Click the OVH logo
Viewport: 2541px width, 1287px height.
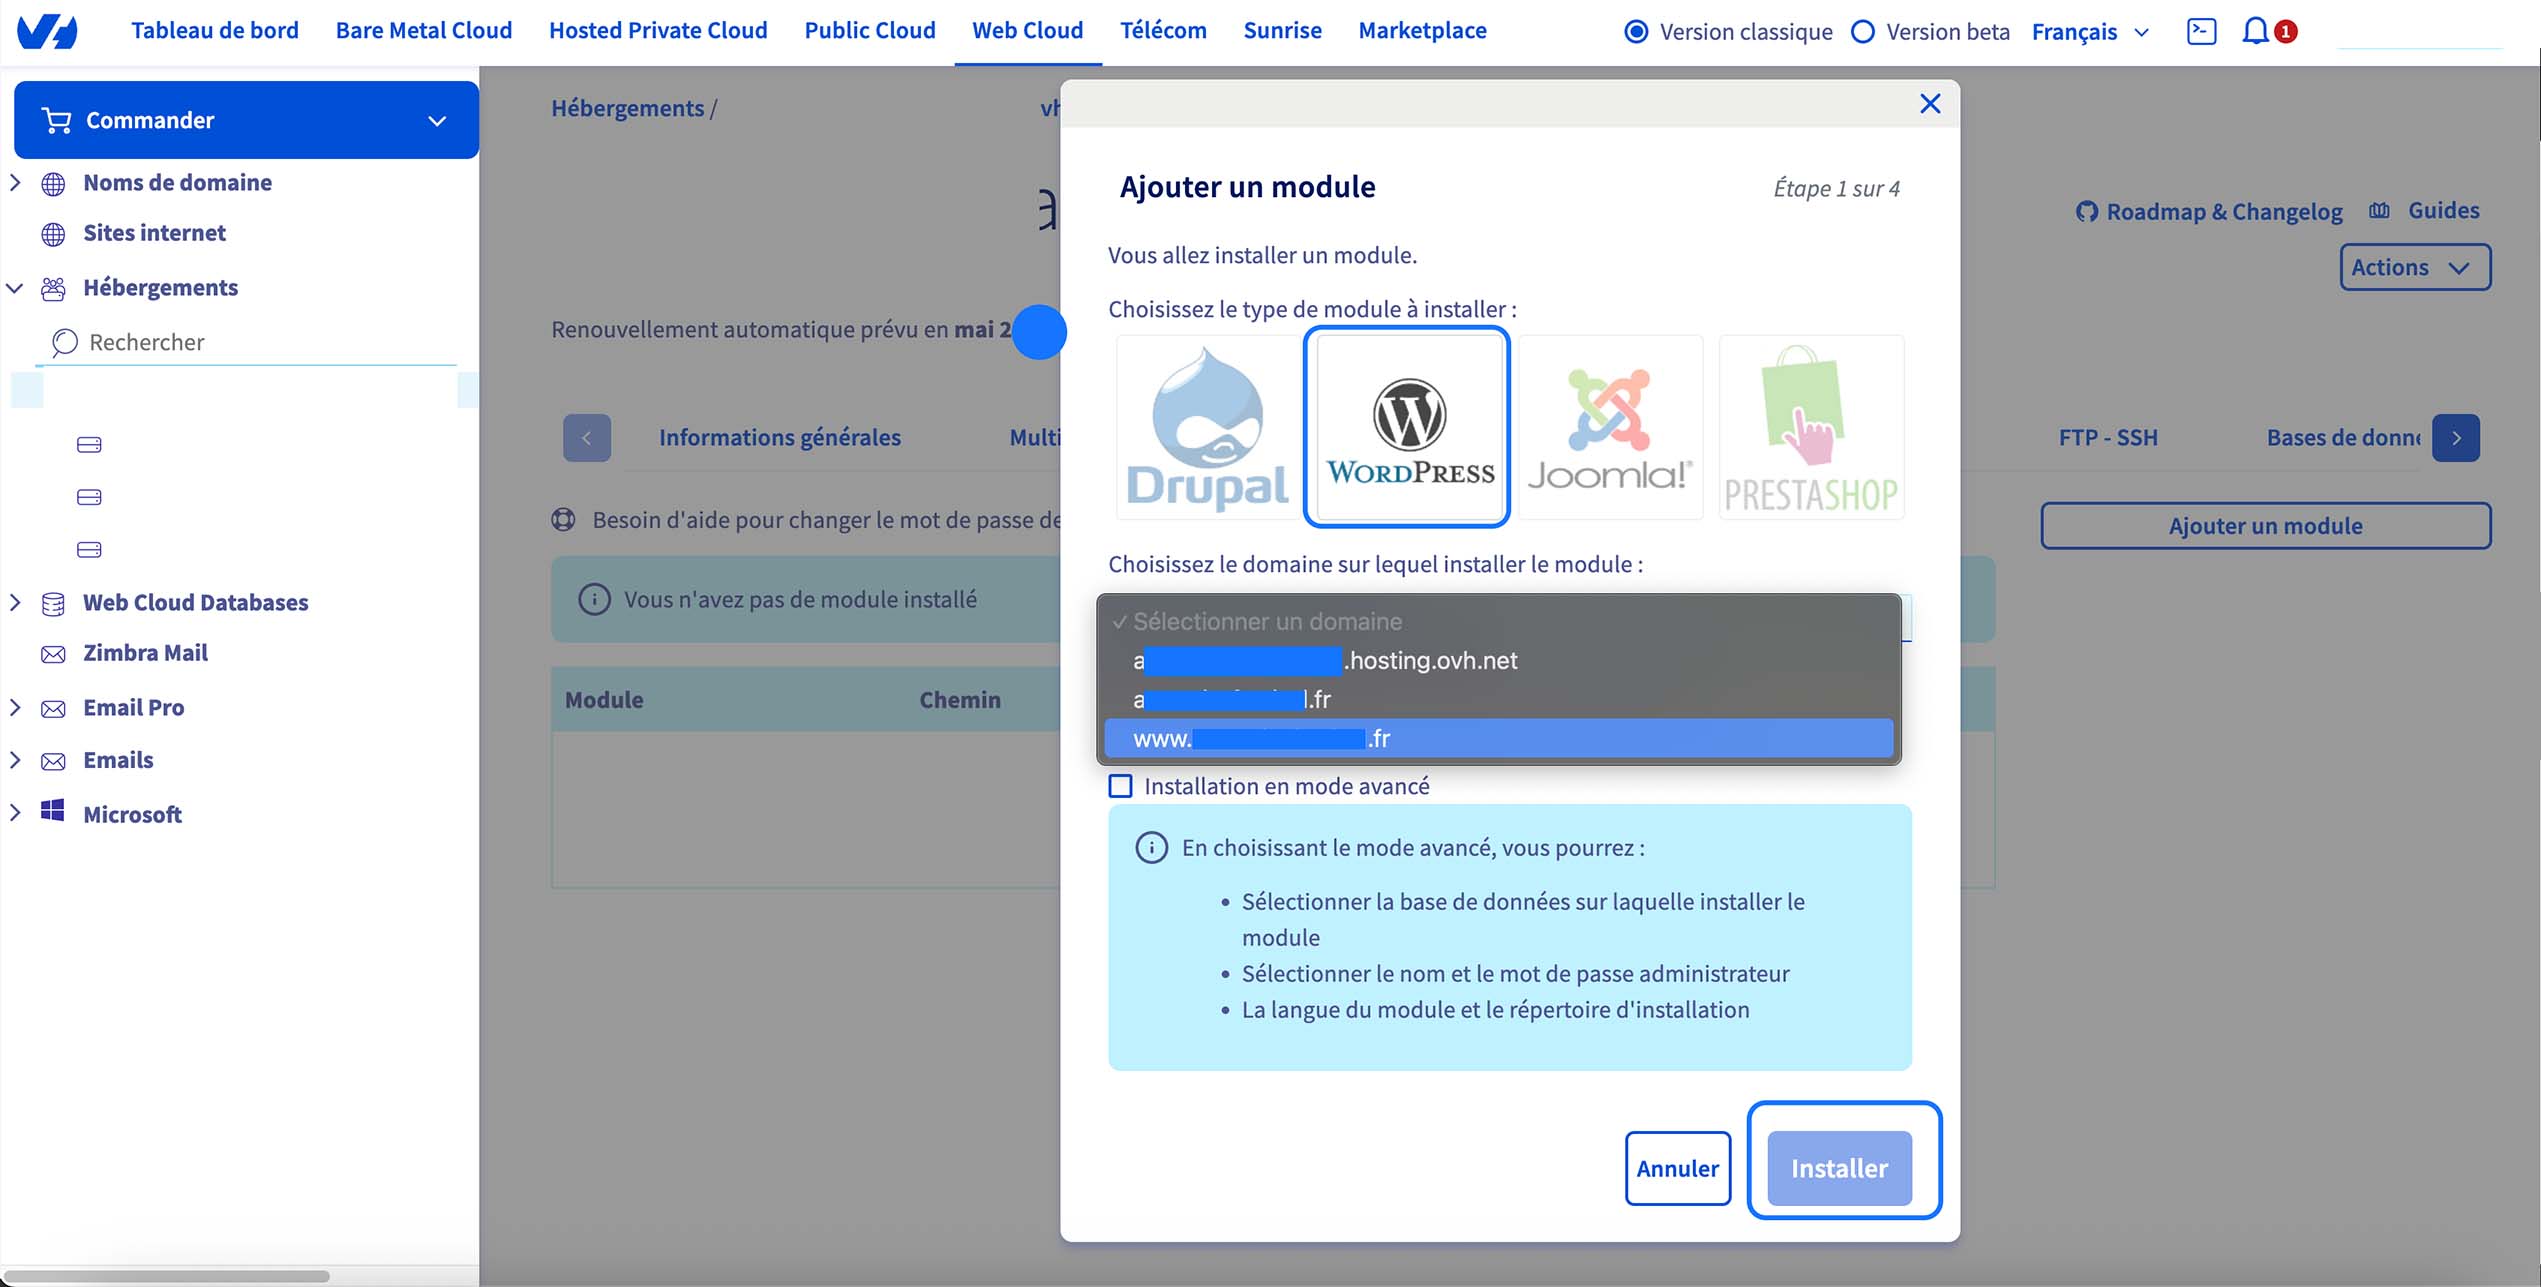click(x=49, y=31)
